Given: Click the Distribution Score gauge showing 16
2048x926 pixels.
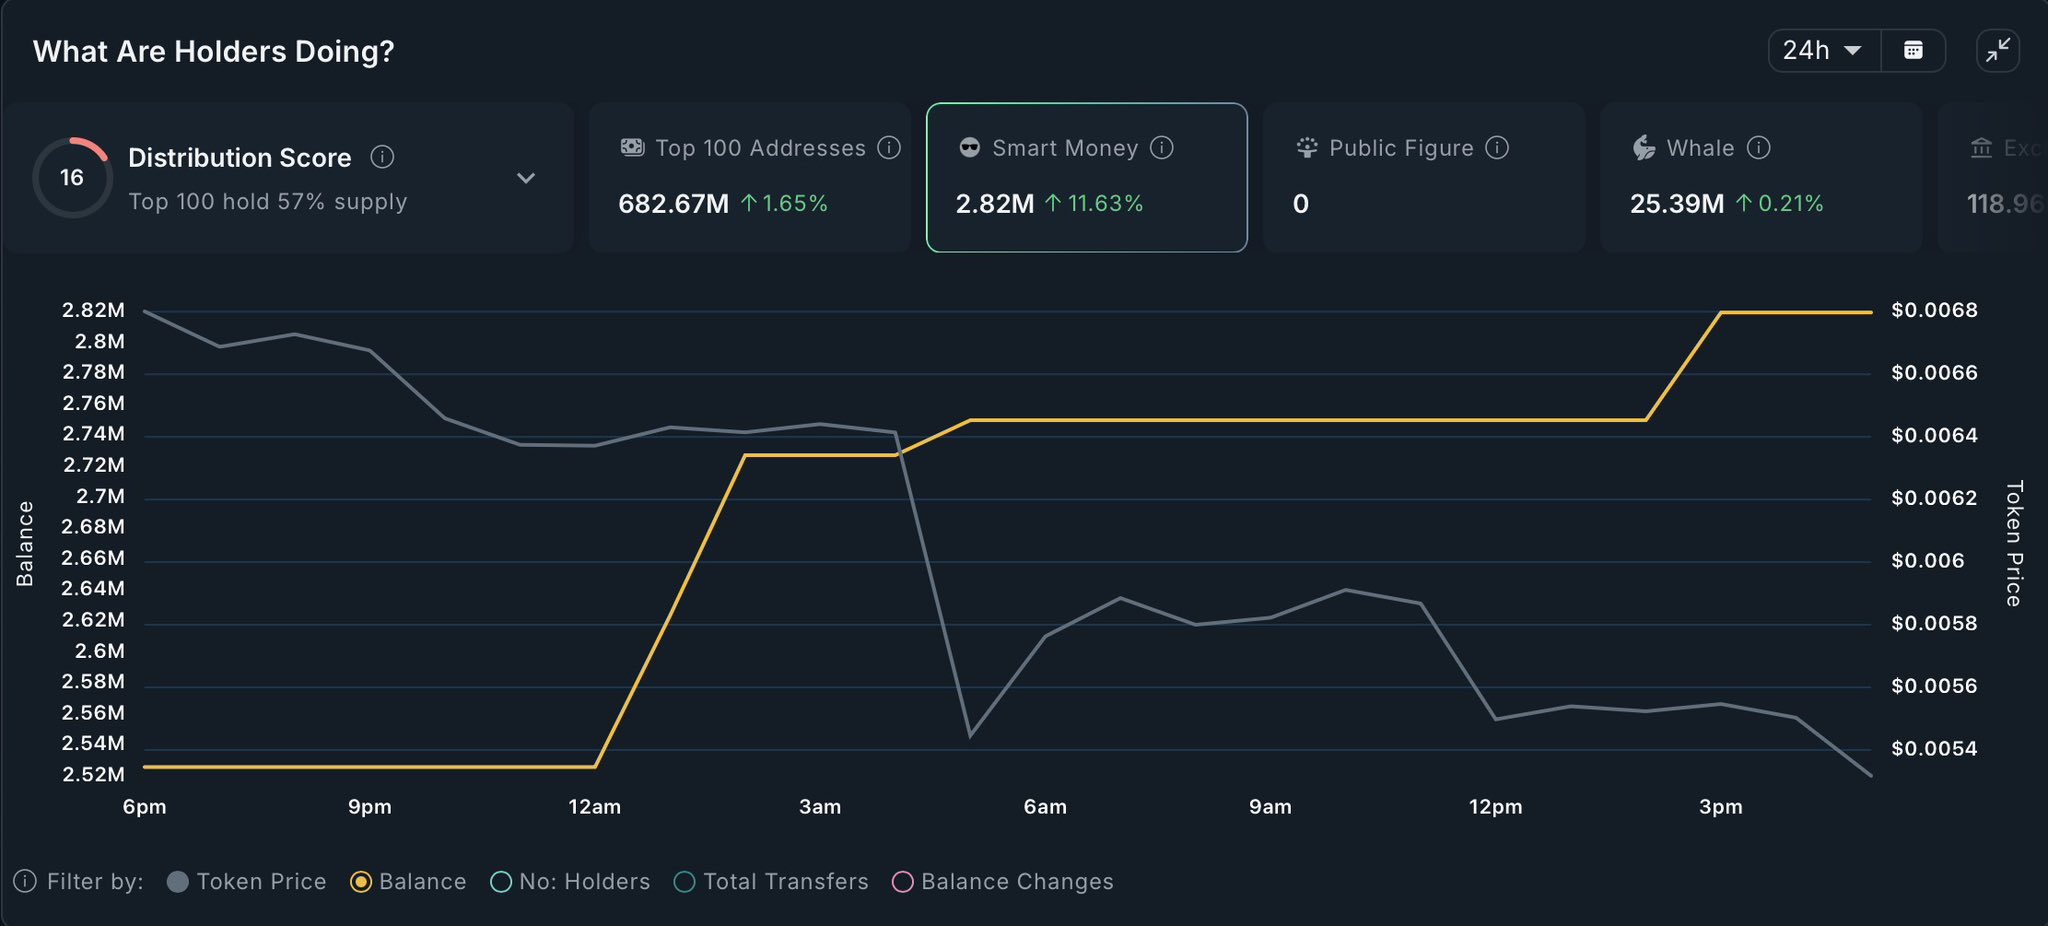Looking at the screenshot, I should click(x=71, y=178).
